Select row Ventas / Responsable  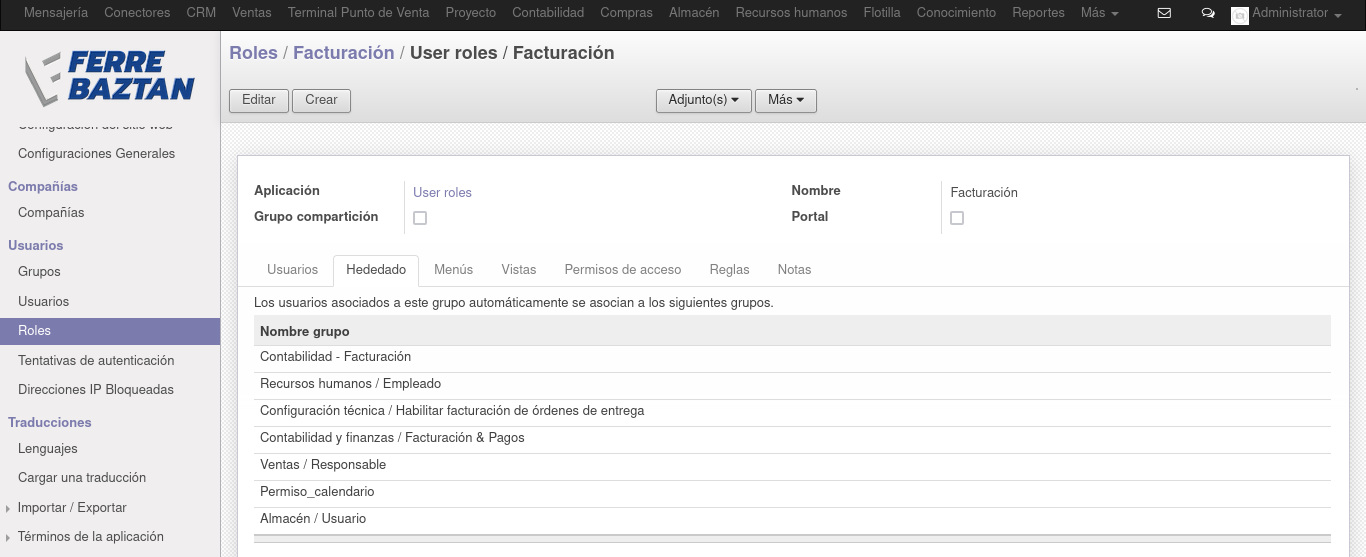tap(792, 465)
